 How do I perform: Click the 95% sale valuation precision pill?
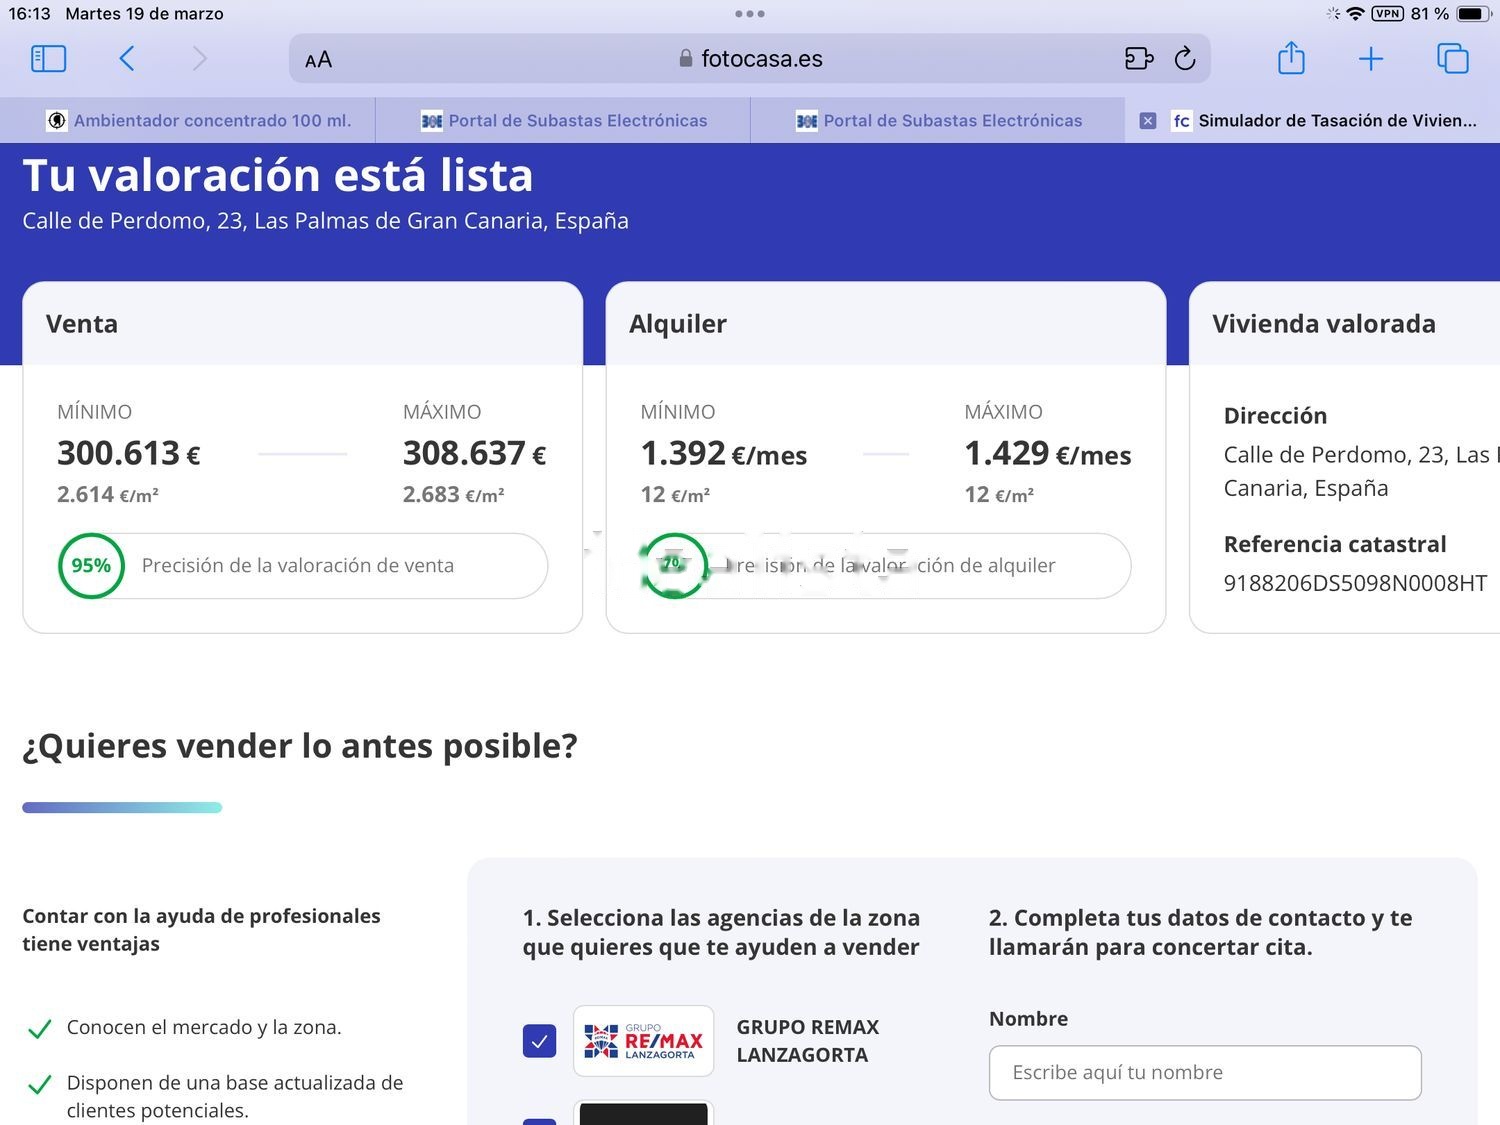pos(303,566)
